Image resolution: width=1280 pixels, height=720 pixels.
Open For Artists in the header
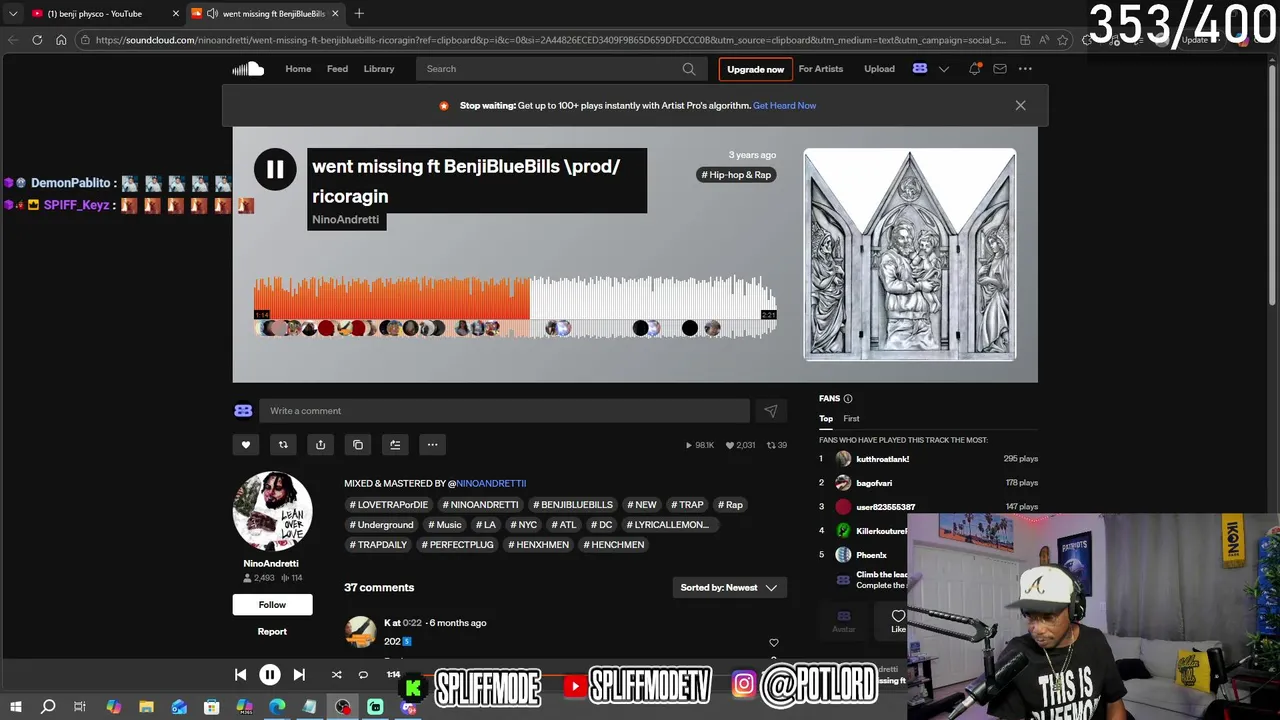tap(821, 69)
